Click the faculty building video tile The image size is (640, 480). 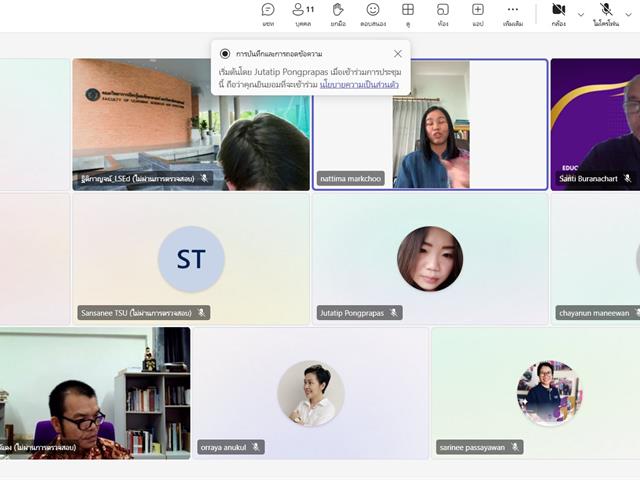191,125
